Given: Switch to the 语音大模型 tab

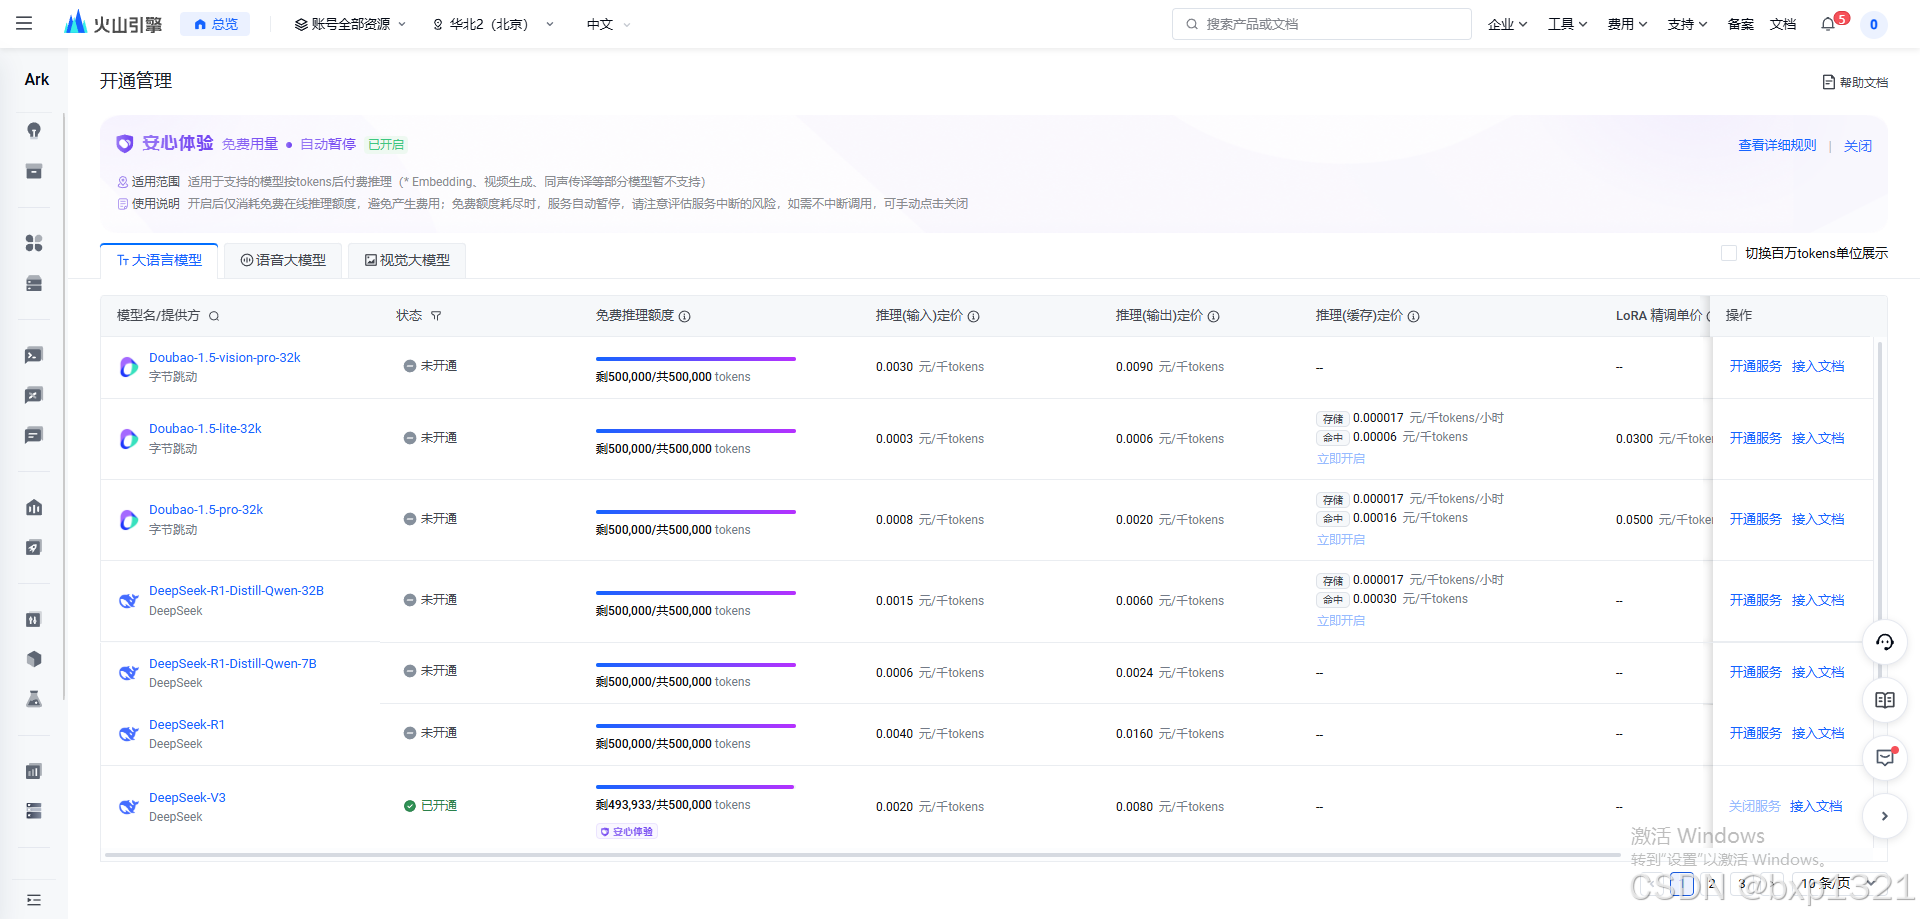Looking at the screenshot, I should click(283, 260).
